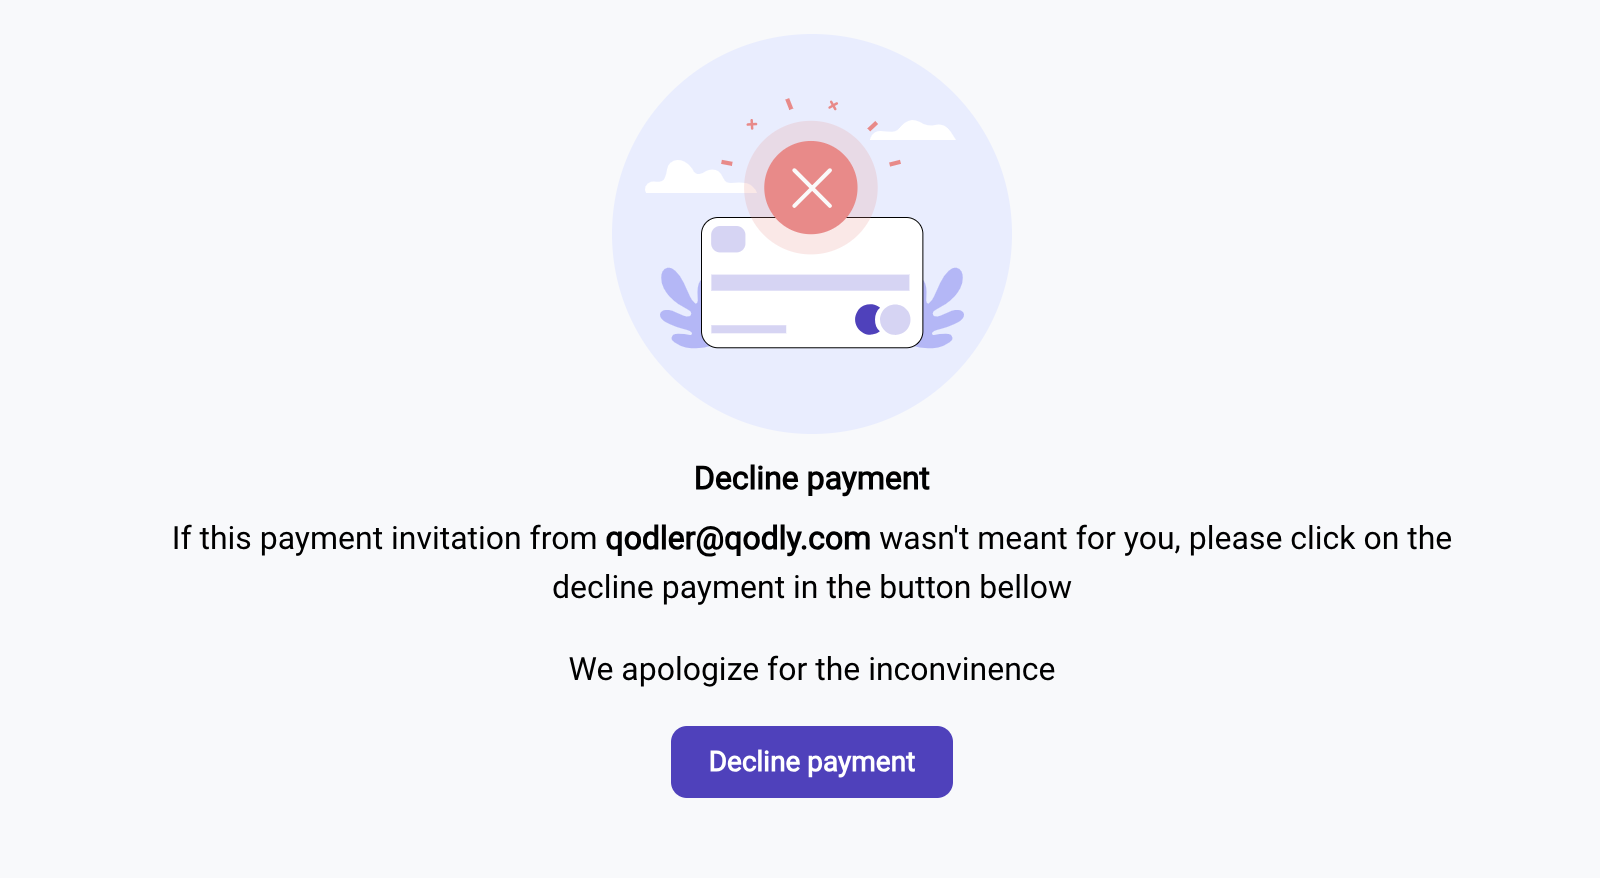This screenshot has height=878, width=1600.
Task: Click the red X circle icon
Action: 811,187
